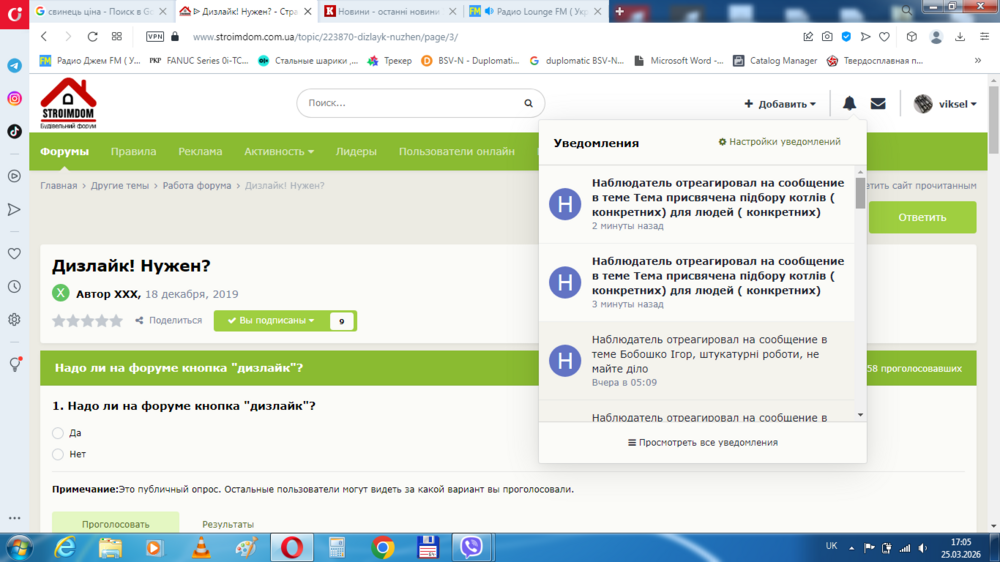Open the 'Правила' nav item
This screenshot has width=1000, height=562.
point(133,151)
